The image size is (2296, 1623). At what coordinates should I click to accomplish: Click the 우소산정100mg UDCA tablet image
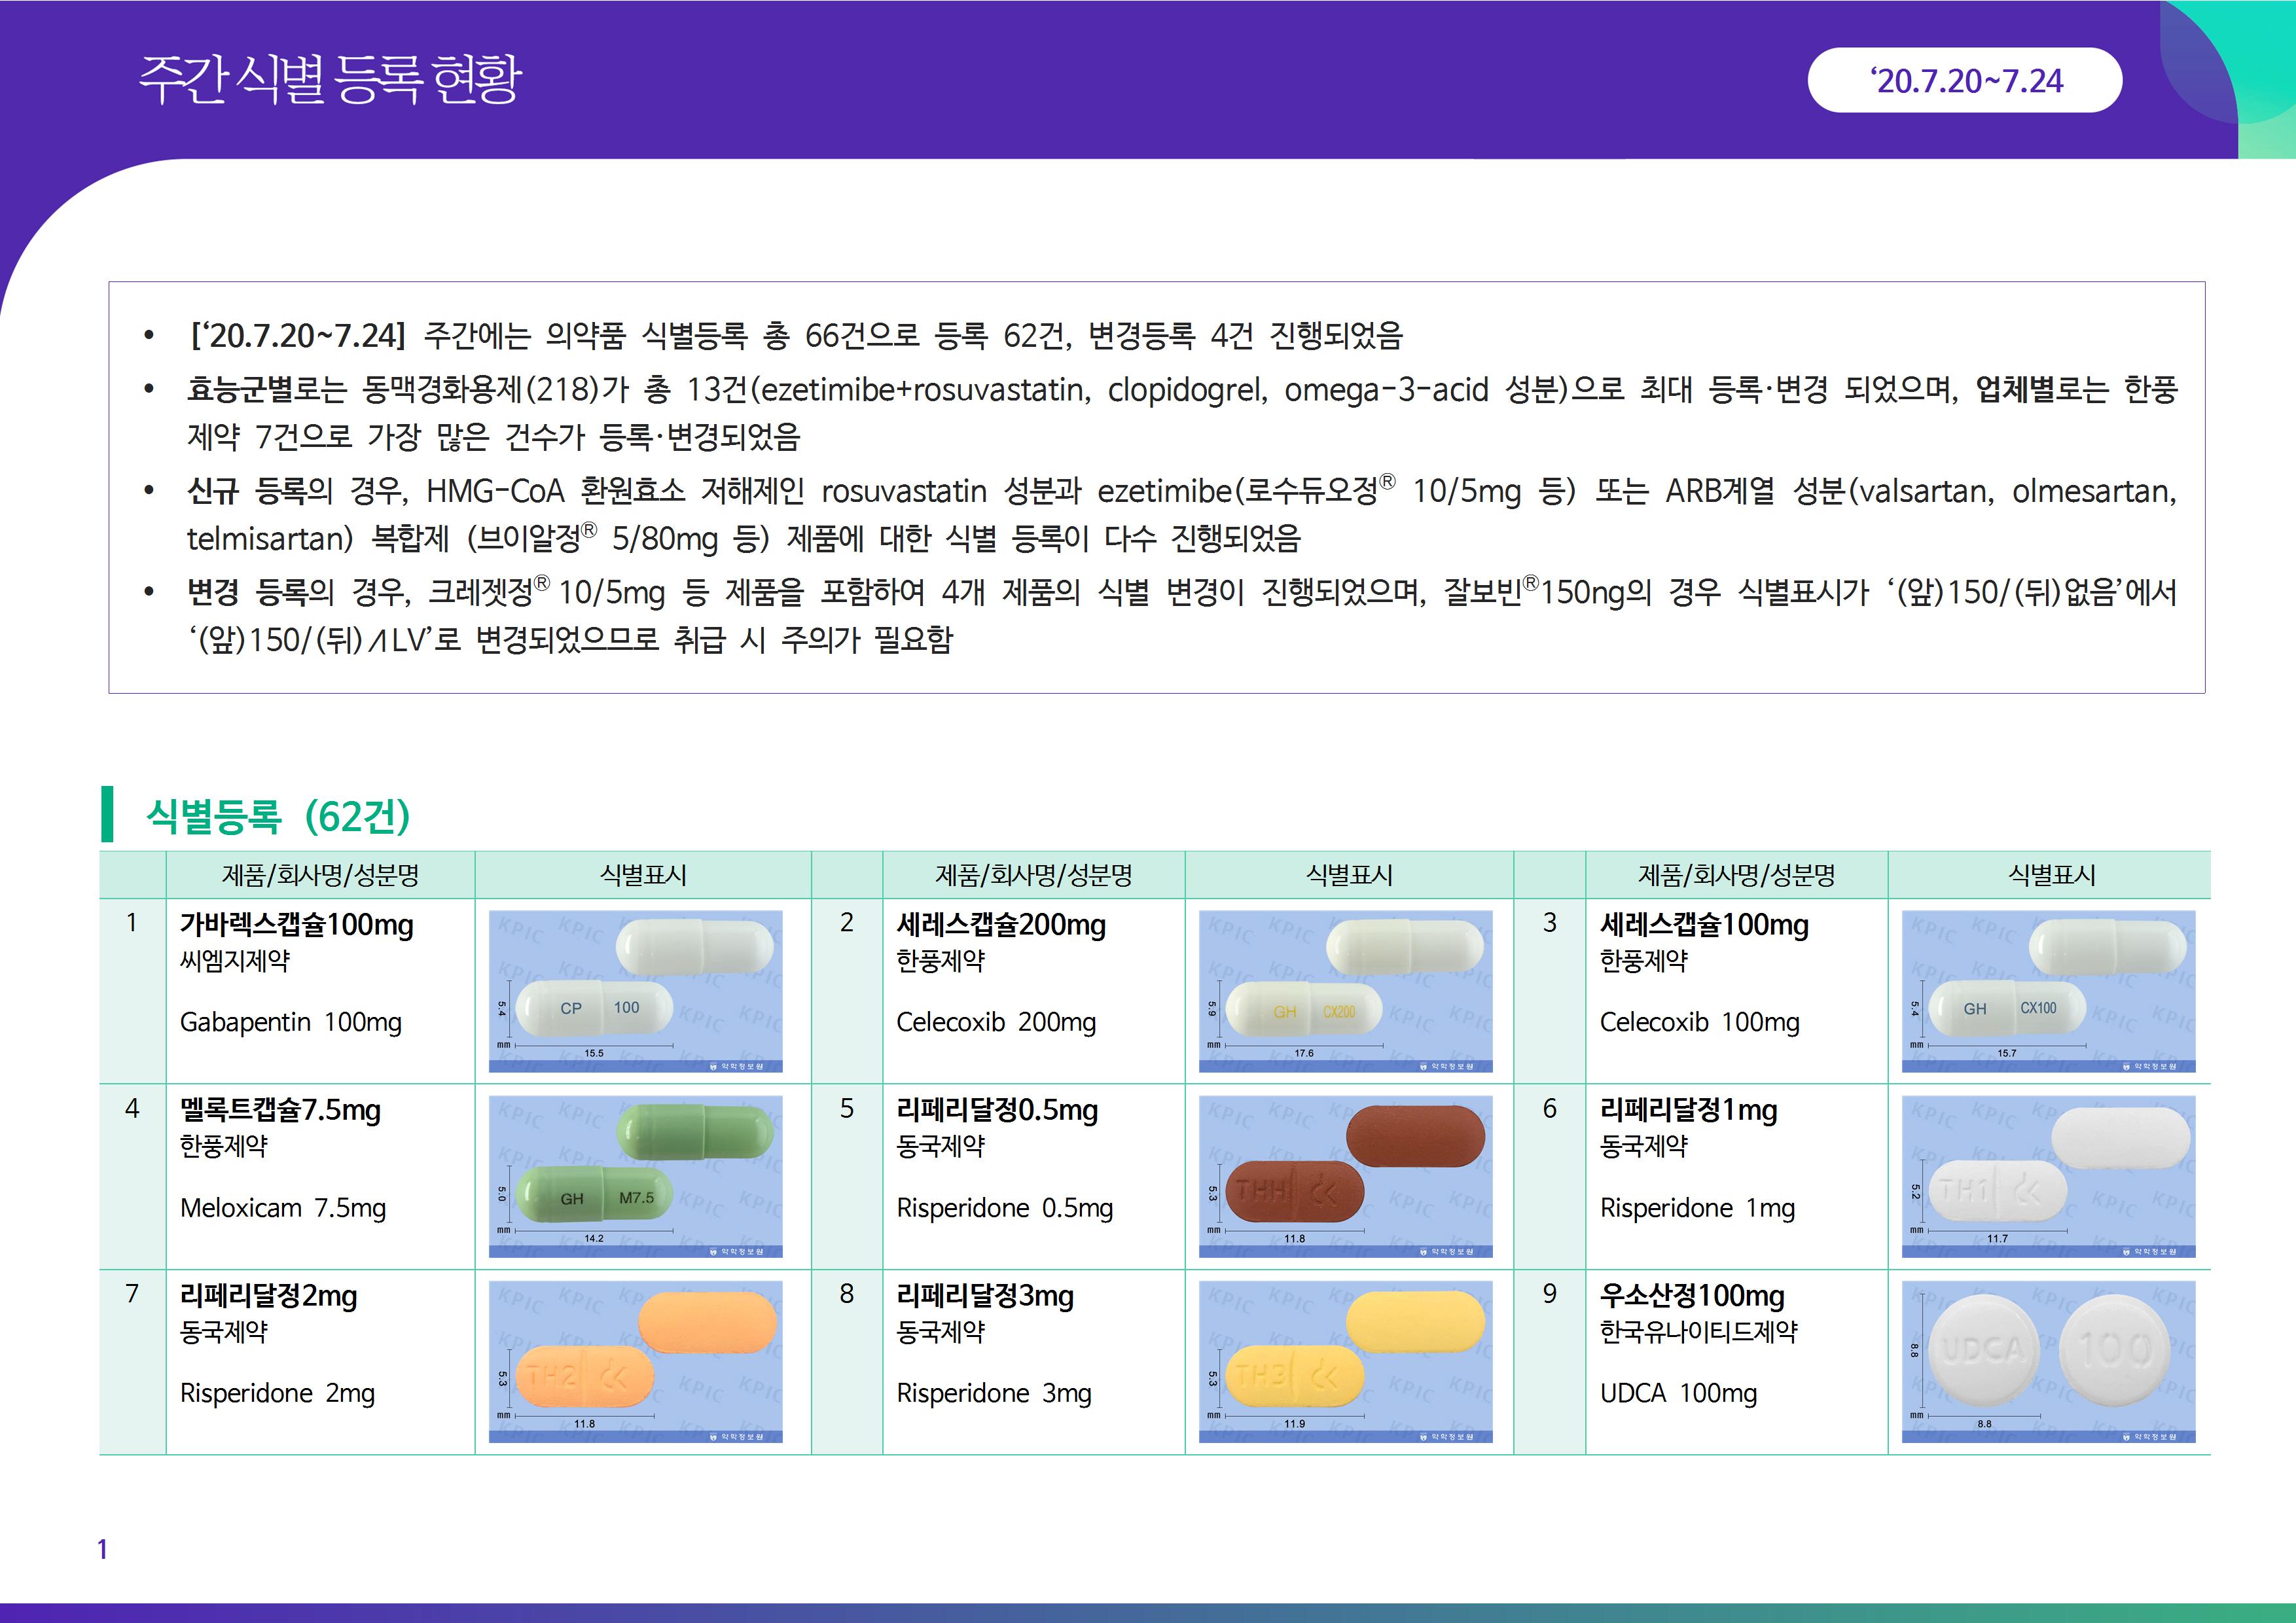(x=2048, y=1361)
